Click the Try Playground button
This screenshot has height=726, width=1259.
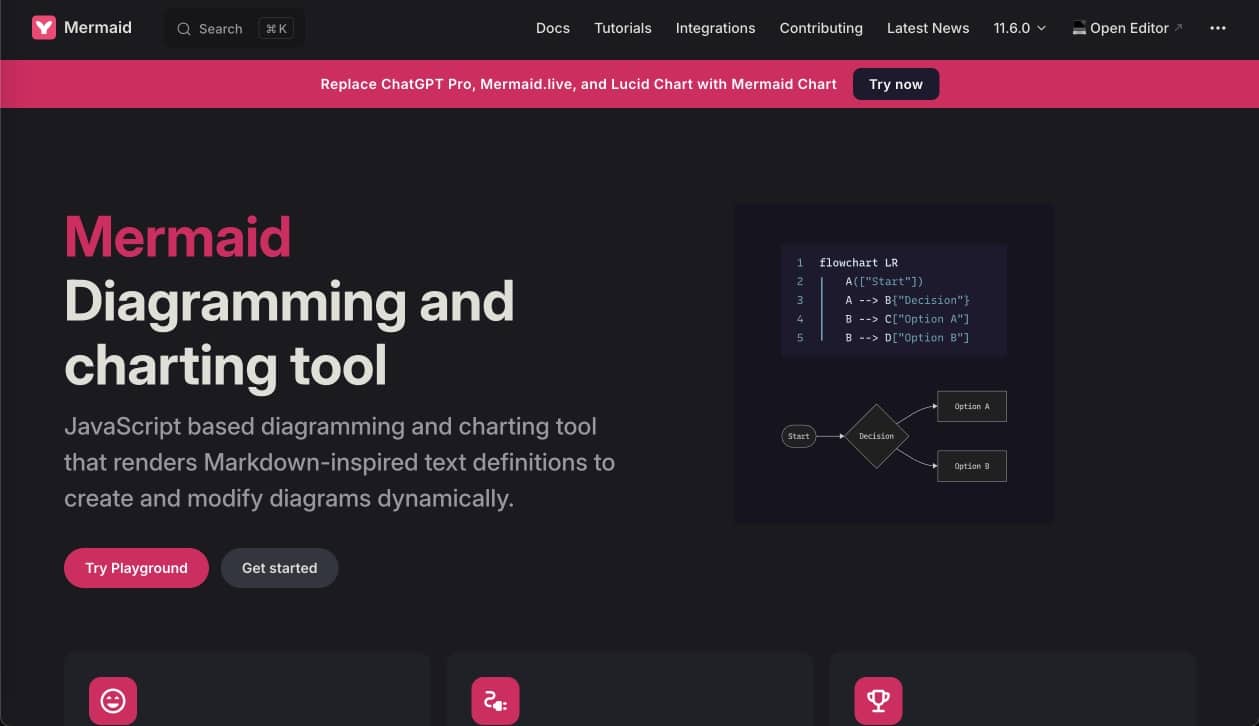coord(136,568)
